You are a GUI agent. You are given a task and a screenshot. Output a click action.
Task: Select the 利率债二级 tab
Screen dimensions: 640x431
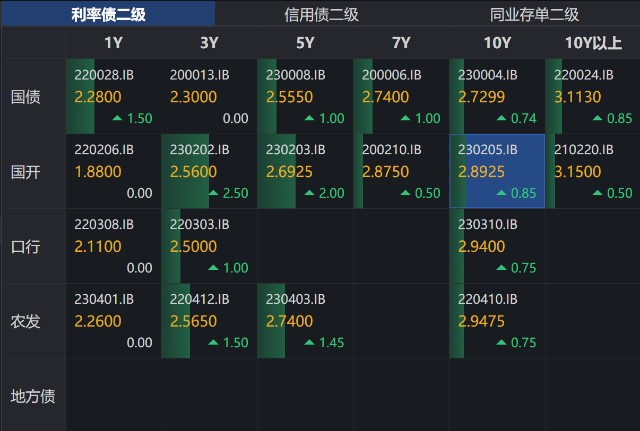pos(107,14)
